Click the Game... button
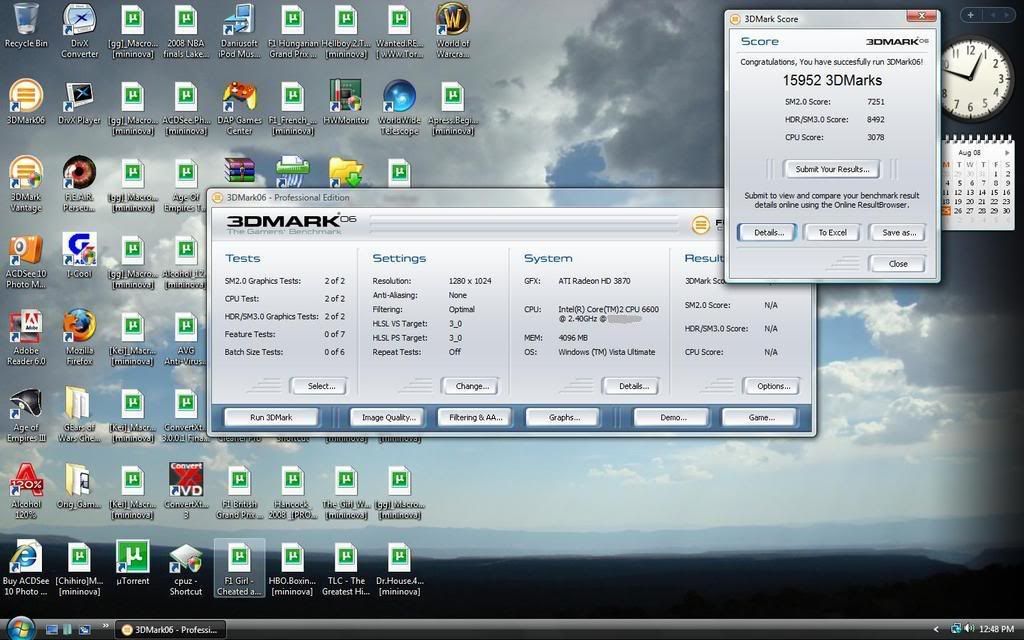The height and width of the screenshot is (640, 1024). (761, 417)
